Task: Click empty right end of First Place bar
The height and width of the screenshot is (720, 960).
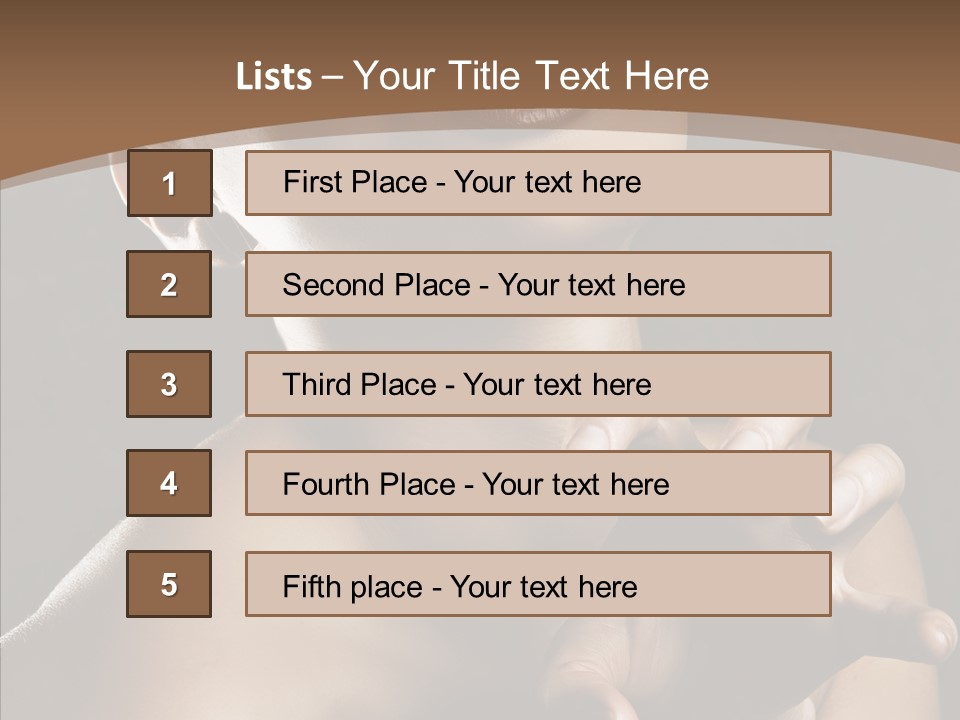Action: [760, 183]
